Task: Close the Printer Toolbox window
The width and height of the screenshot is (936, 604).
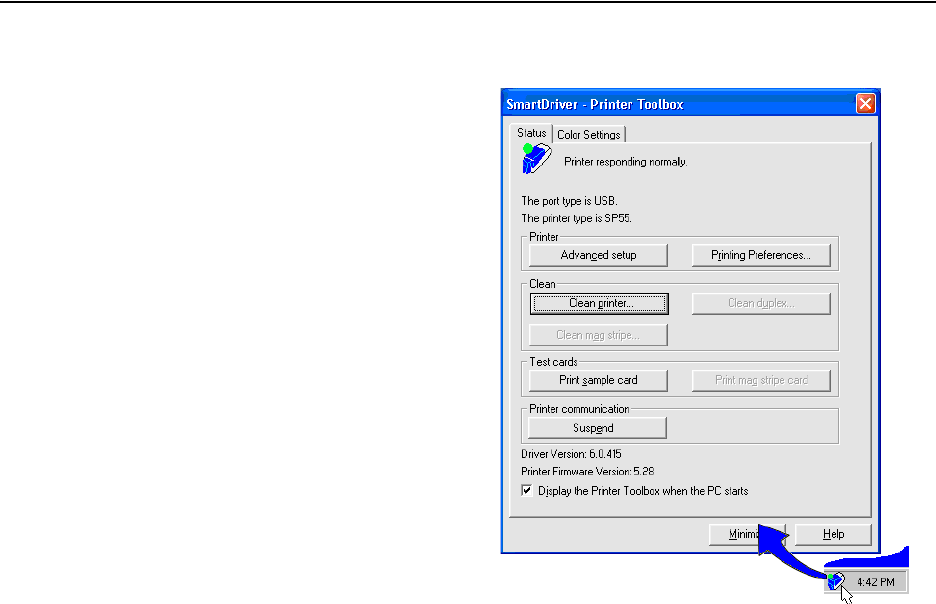Action: pyautogui.click(x=865, y=104)
